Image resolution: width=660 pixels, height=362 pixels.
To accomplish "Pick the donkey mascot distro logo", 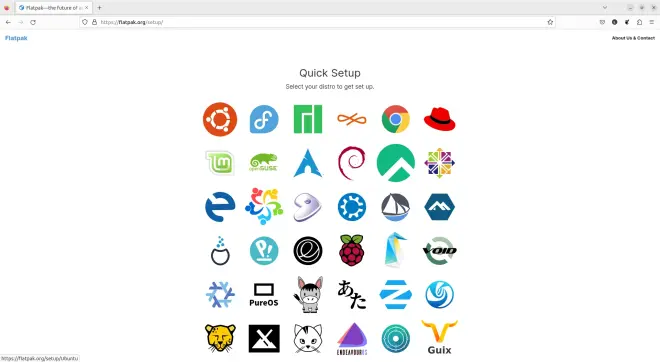I will coord(308,295).
